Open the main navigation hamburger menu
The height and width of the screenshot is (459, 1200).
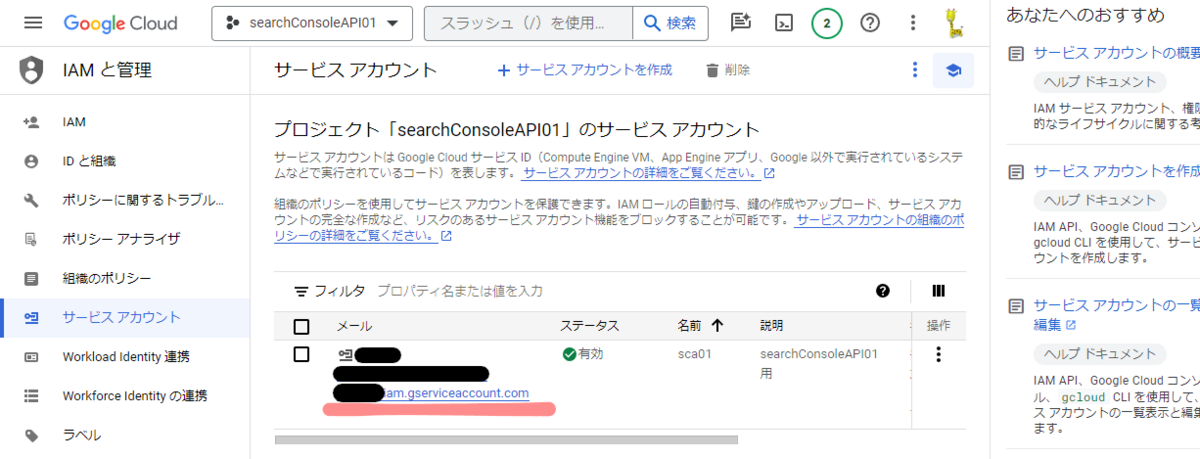tap(33, 23)
